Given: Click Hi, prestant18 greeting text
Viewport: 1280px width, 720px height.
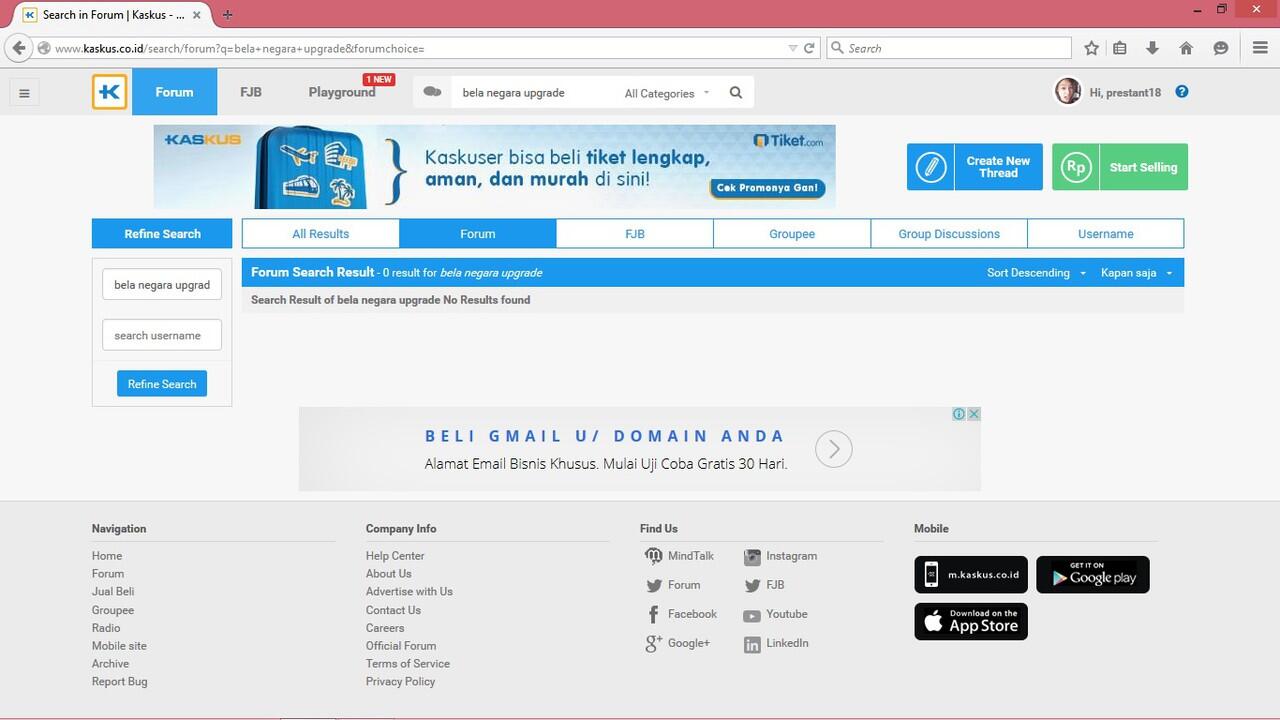Looking at the screenshot, I should [x=1125, y=92].
